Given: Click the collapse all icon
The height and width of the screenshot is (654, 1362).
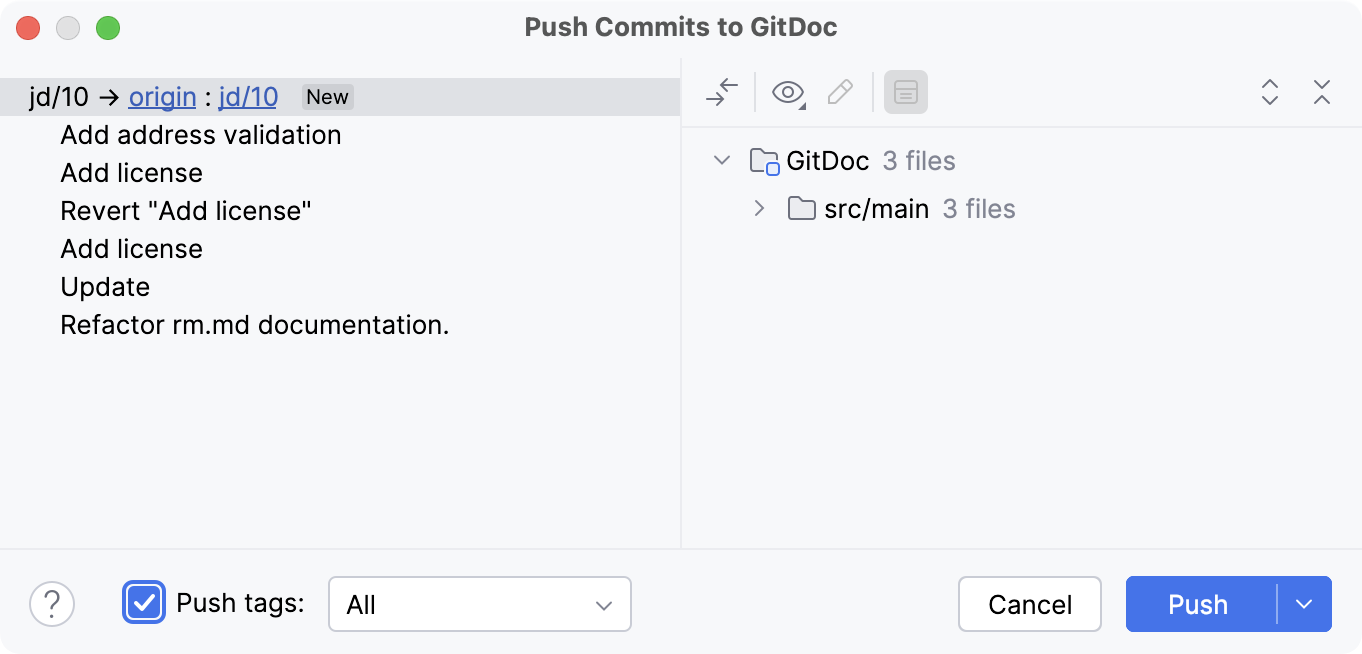Looking at the screenshot, I should point(1321,91).
